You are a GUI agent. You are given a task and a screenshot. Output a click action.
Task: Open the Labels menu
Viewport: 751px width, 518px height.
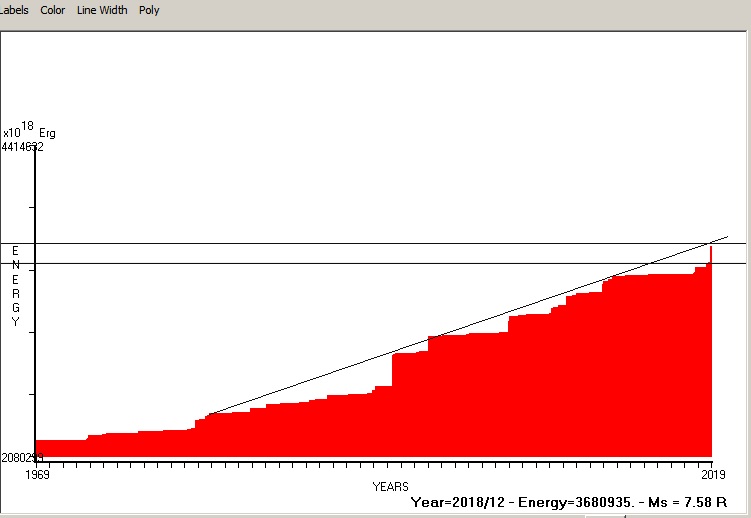pos(14,10)
